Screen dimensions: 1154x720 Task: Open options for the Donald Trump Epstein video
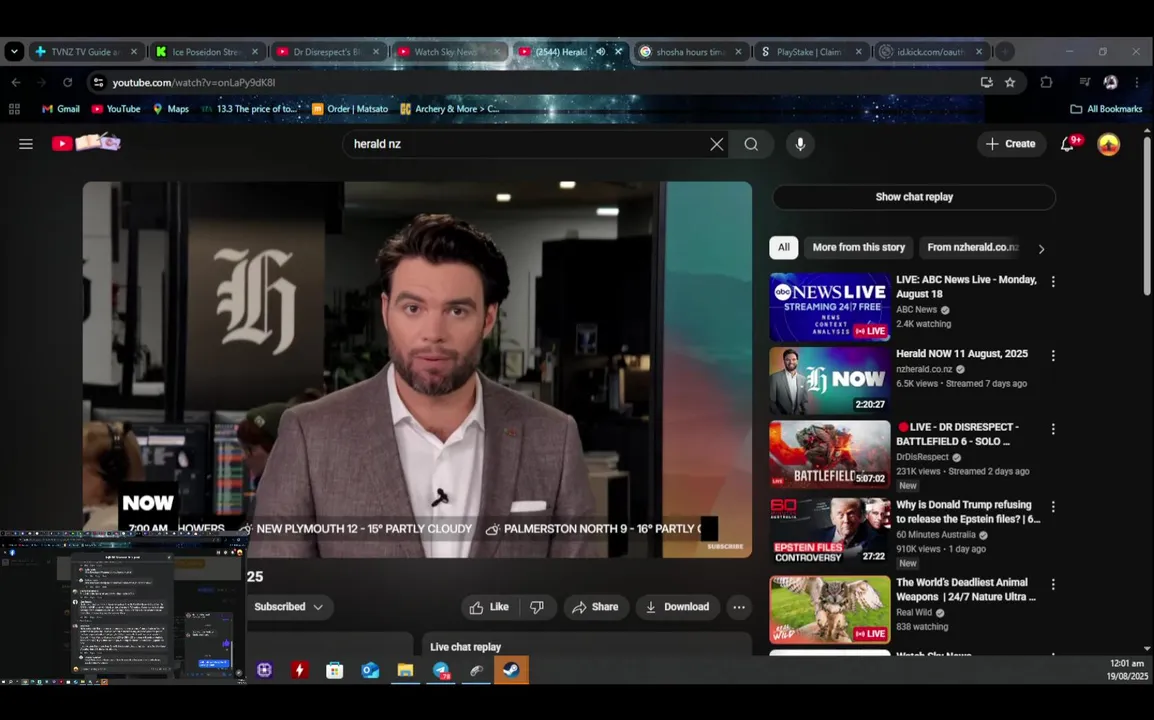click(1053, 507)
